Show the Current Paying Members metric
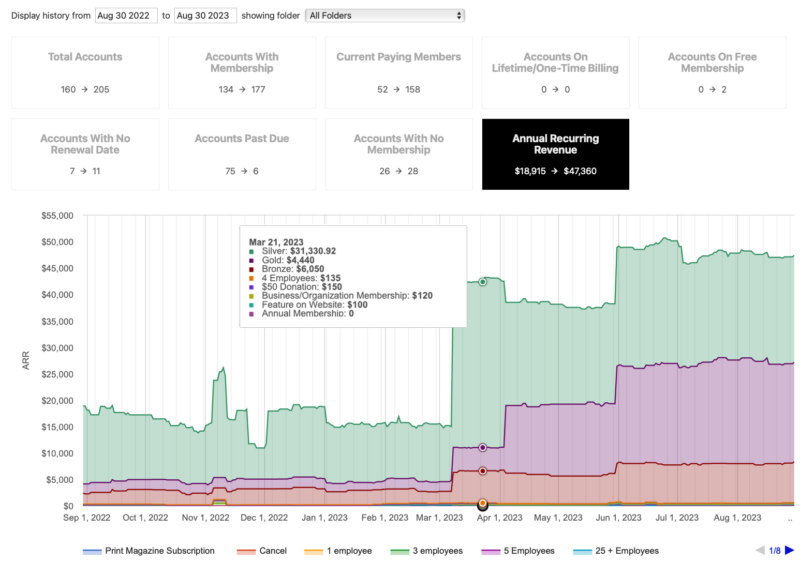Screen dimensions: 800x562 [399, 73]
